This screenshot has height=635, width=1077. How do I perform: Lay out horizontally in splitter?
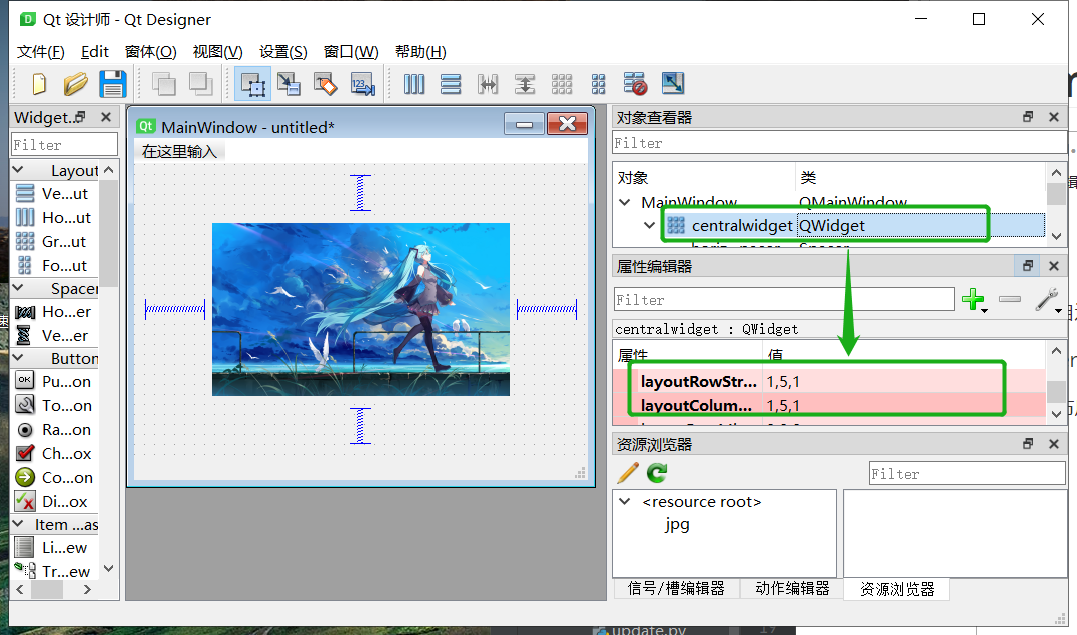tap(488, 84)
